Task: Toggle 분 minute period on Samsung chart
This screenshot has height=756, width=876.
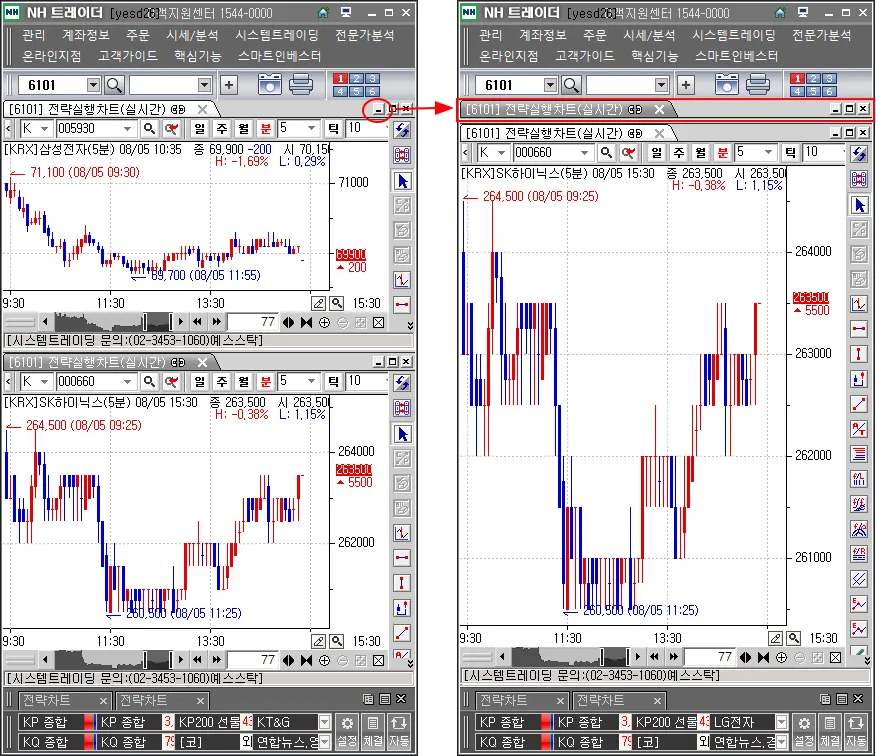Action: point(266,129)
